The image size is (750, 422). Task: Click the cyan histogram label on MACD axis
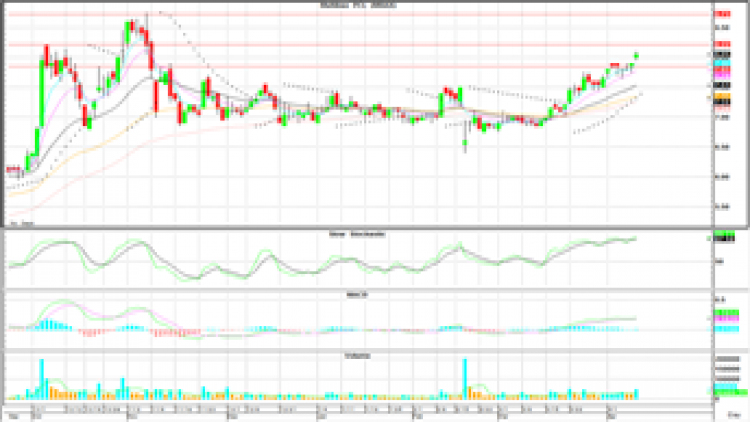coord(726,329)
